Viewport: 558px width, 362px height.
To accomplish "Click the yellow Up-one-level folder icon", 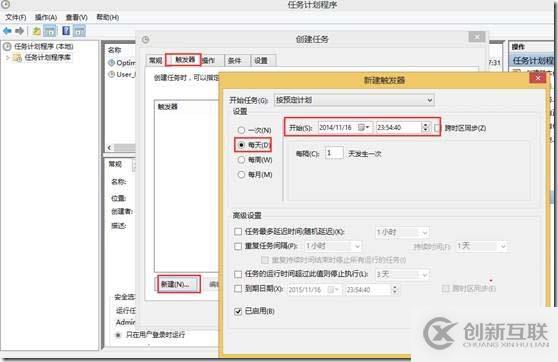I will [x=36, y=31].
